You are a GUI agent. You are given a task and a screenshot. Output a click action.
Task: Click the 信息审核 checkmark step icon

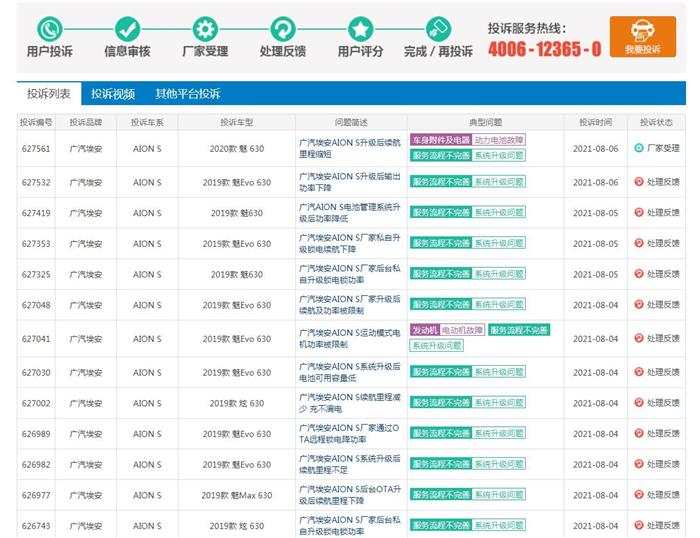coord(127,29)
